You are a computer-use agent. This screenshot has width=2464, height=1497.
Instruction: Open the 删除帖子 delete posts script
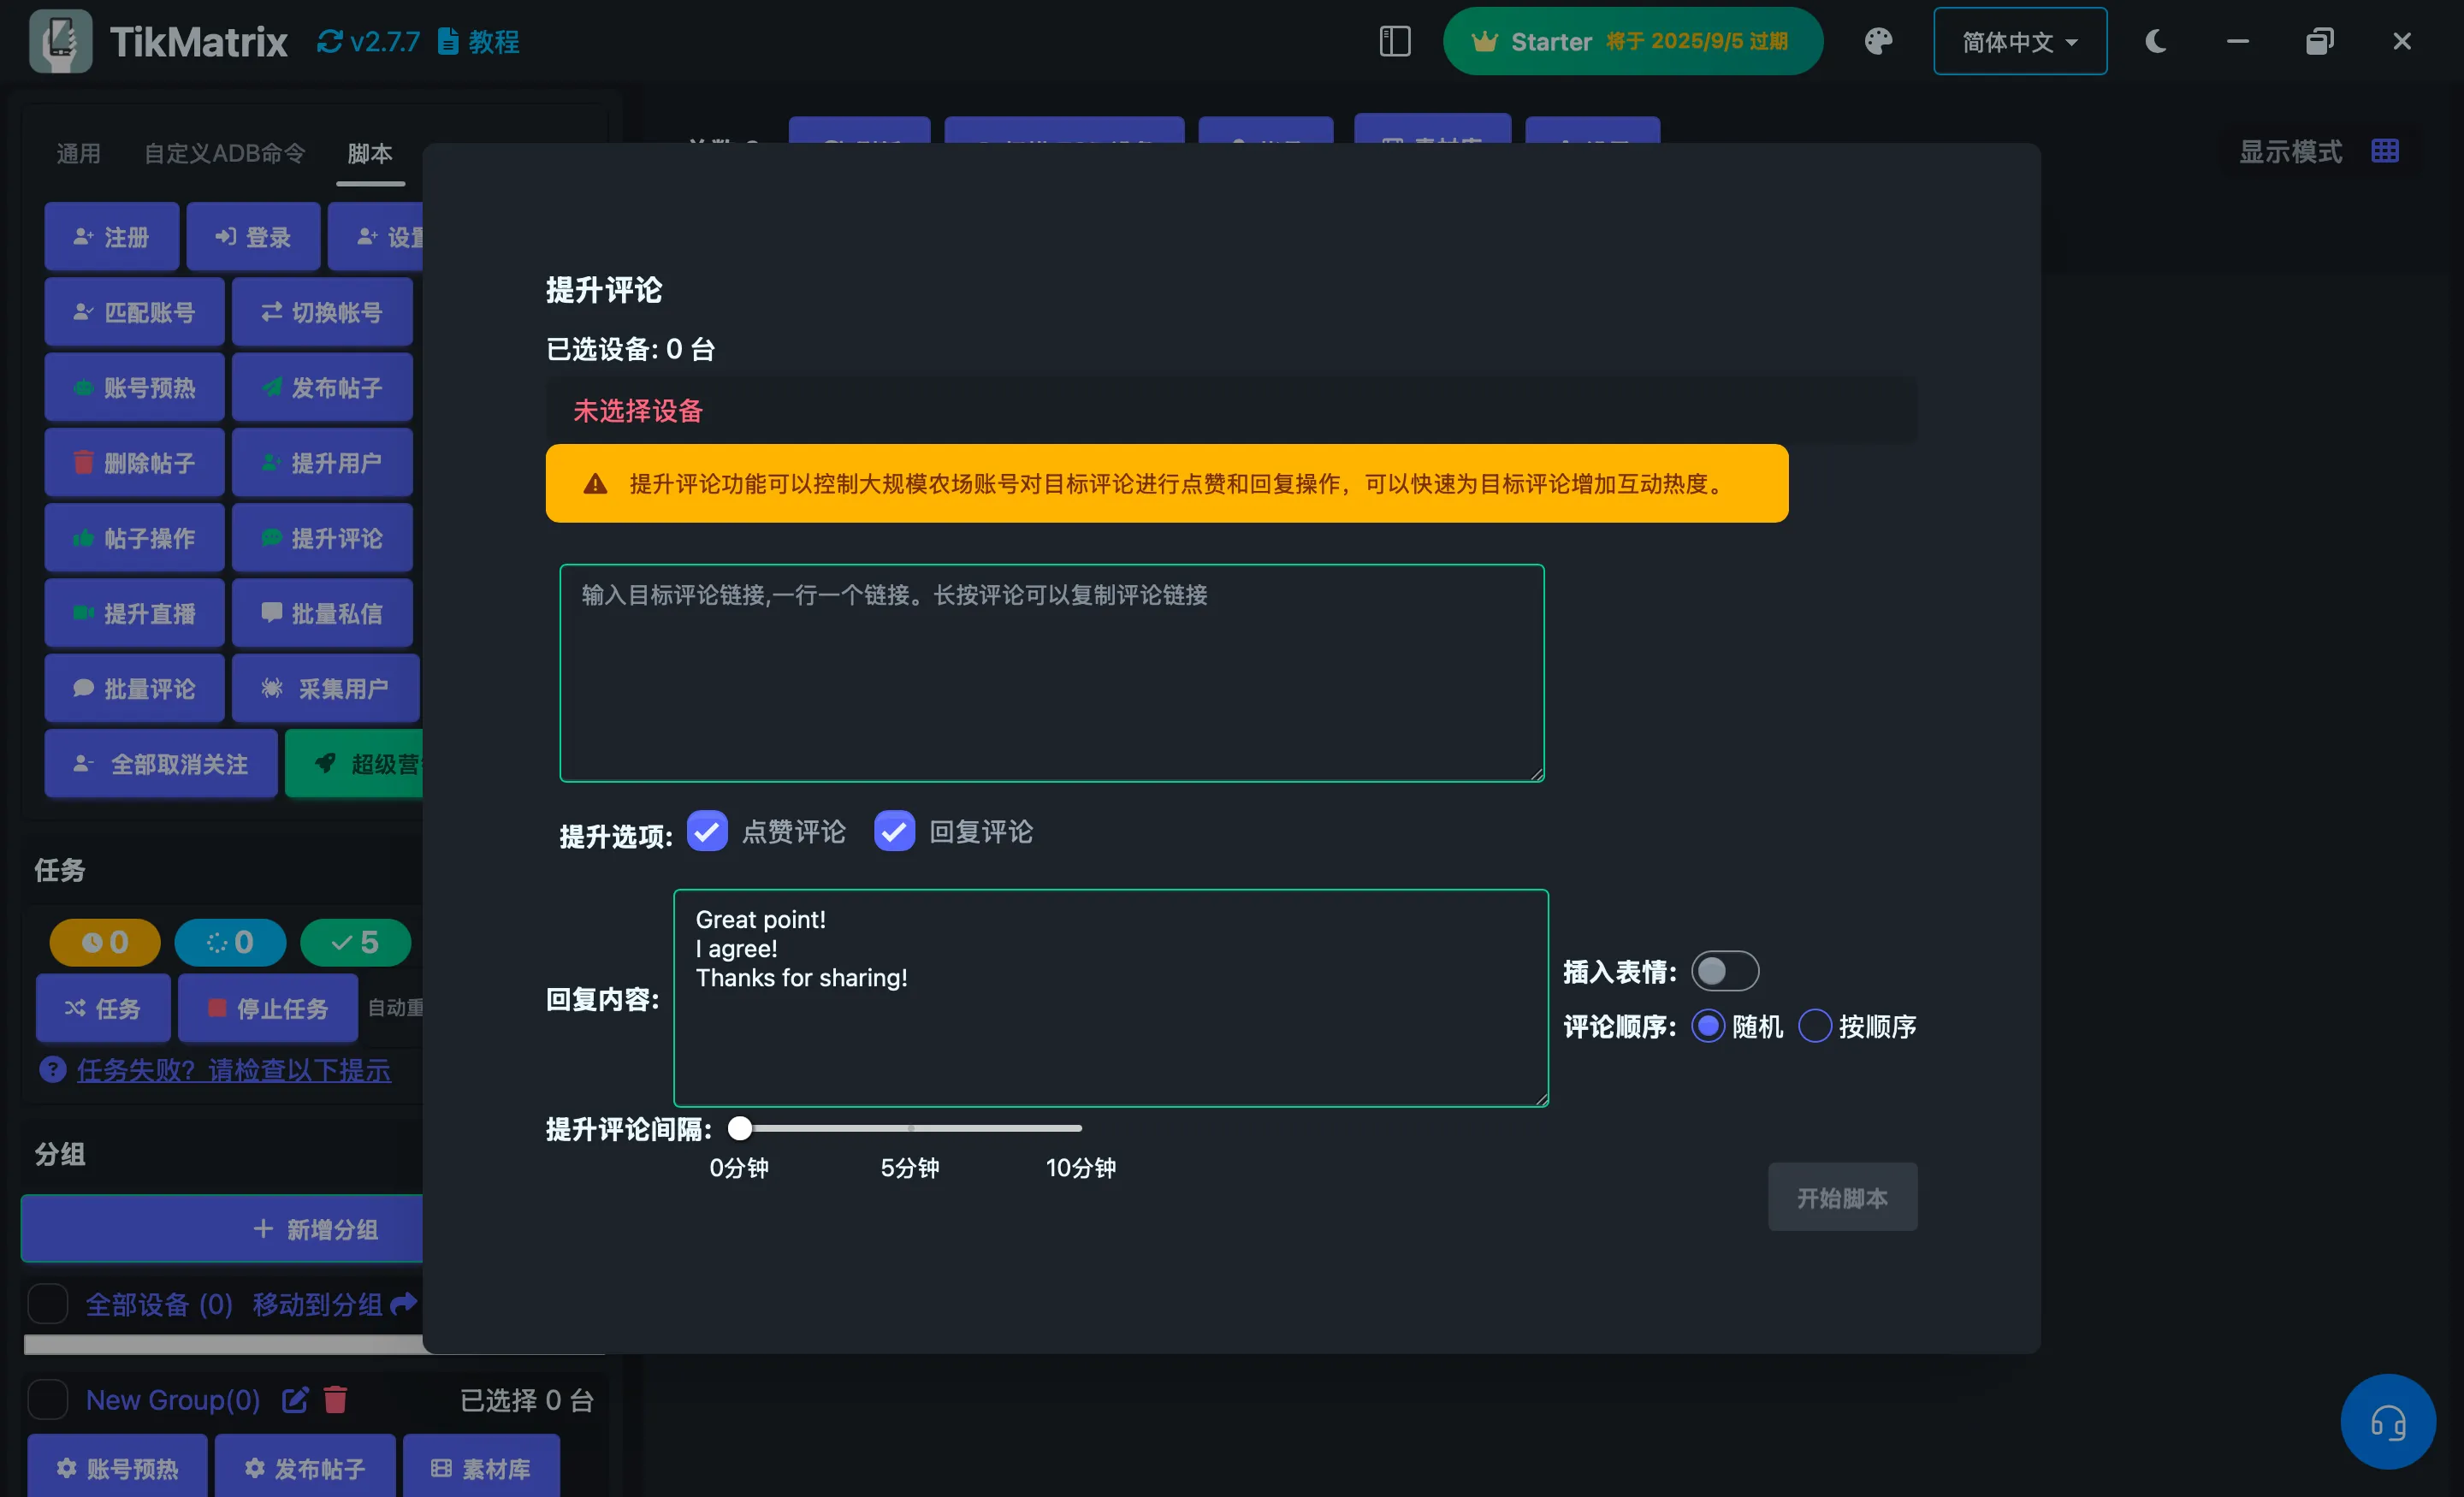134,462
